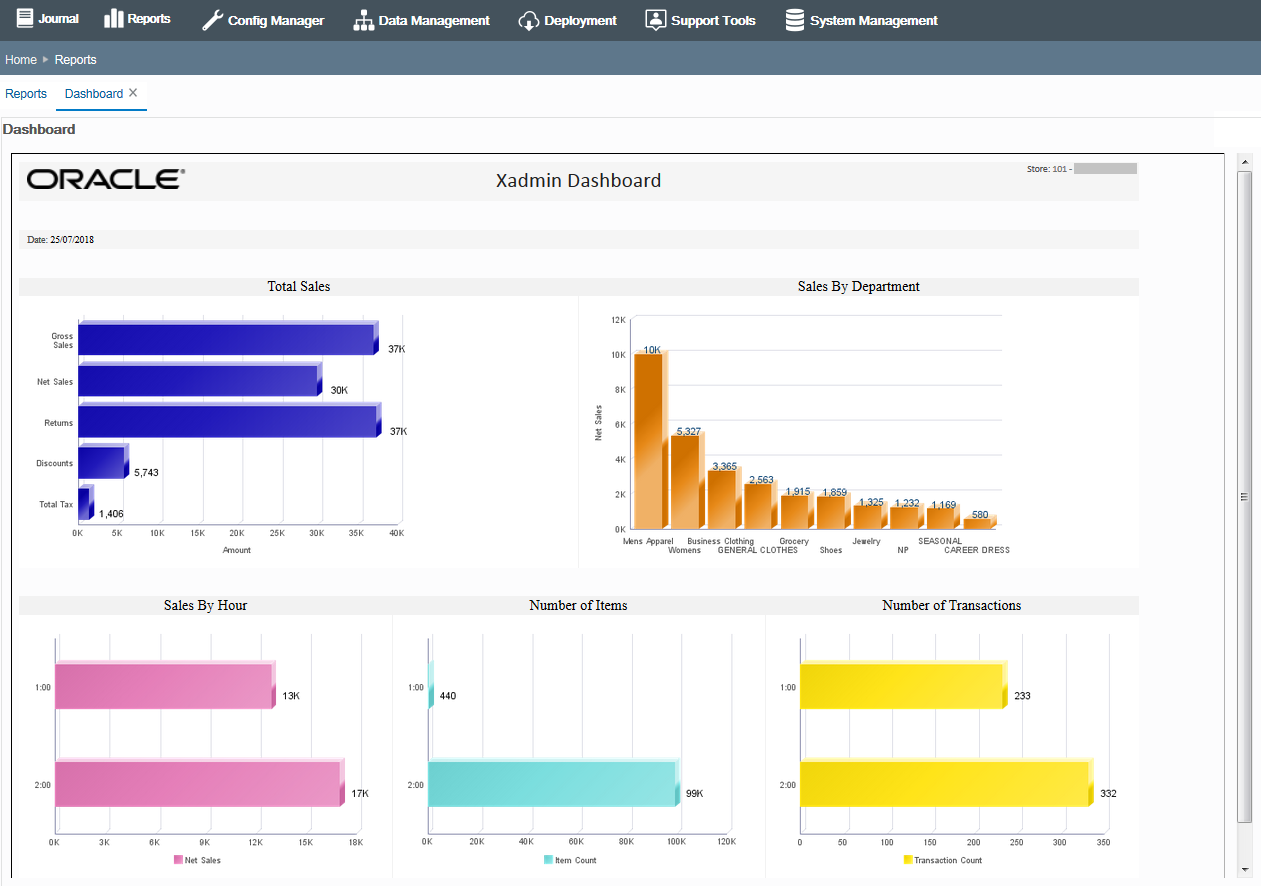Close the Dashboard tab
This screenshot has width=1261, height=886.
134,91
